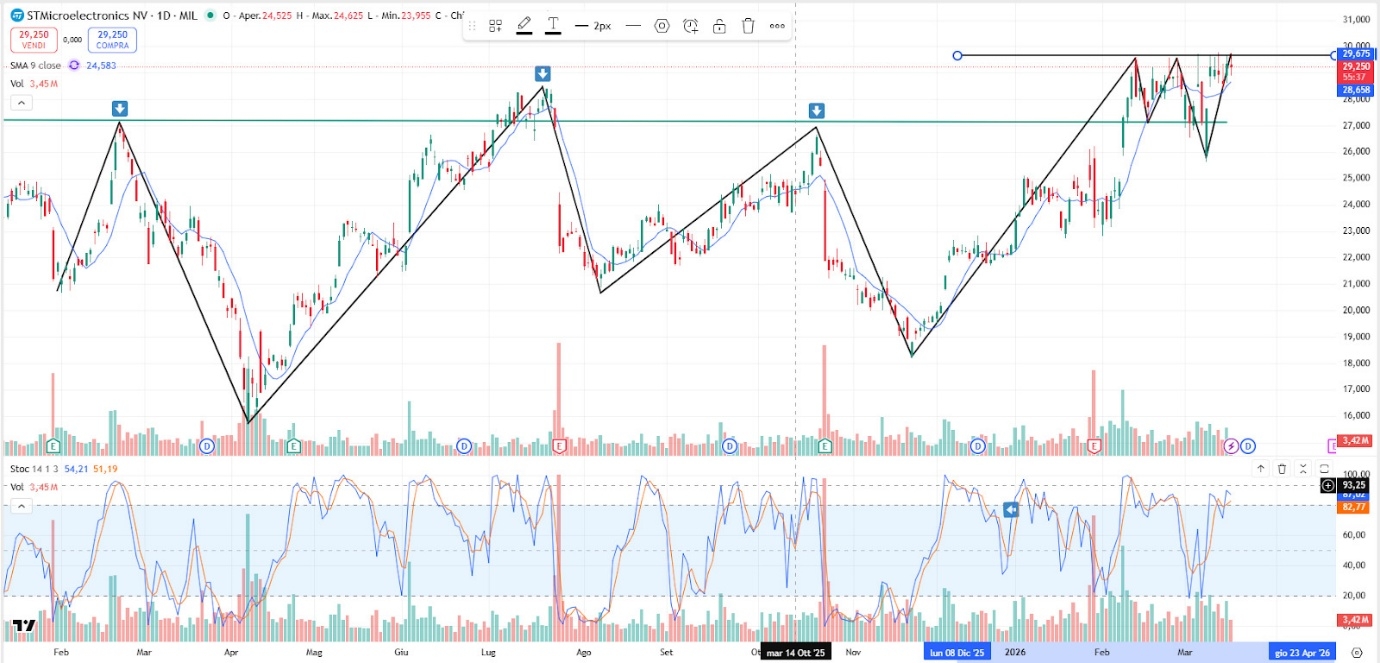
Task: Collapse the stochastic indicator pane
Action: point(1303,468)
